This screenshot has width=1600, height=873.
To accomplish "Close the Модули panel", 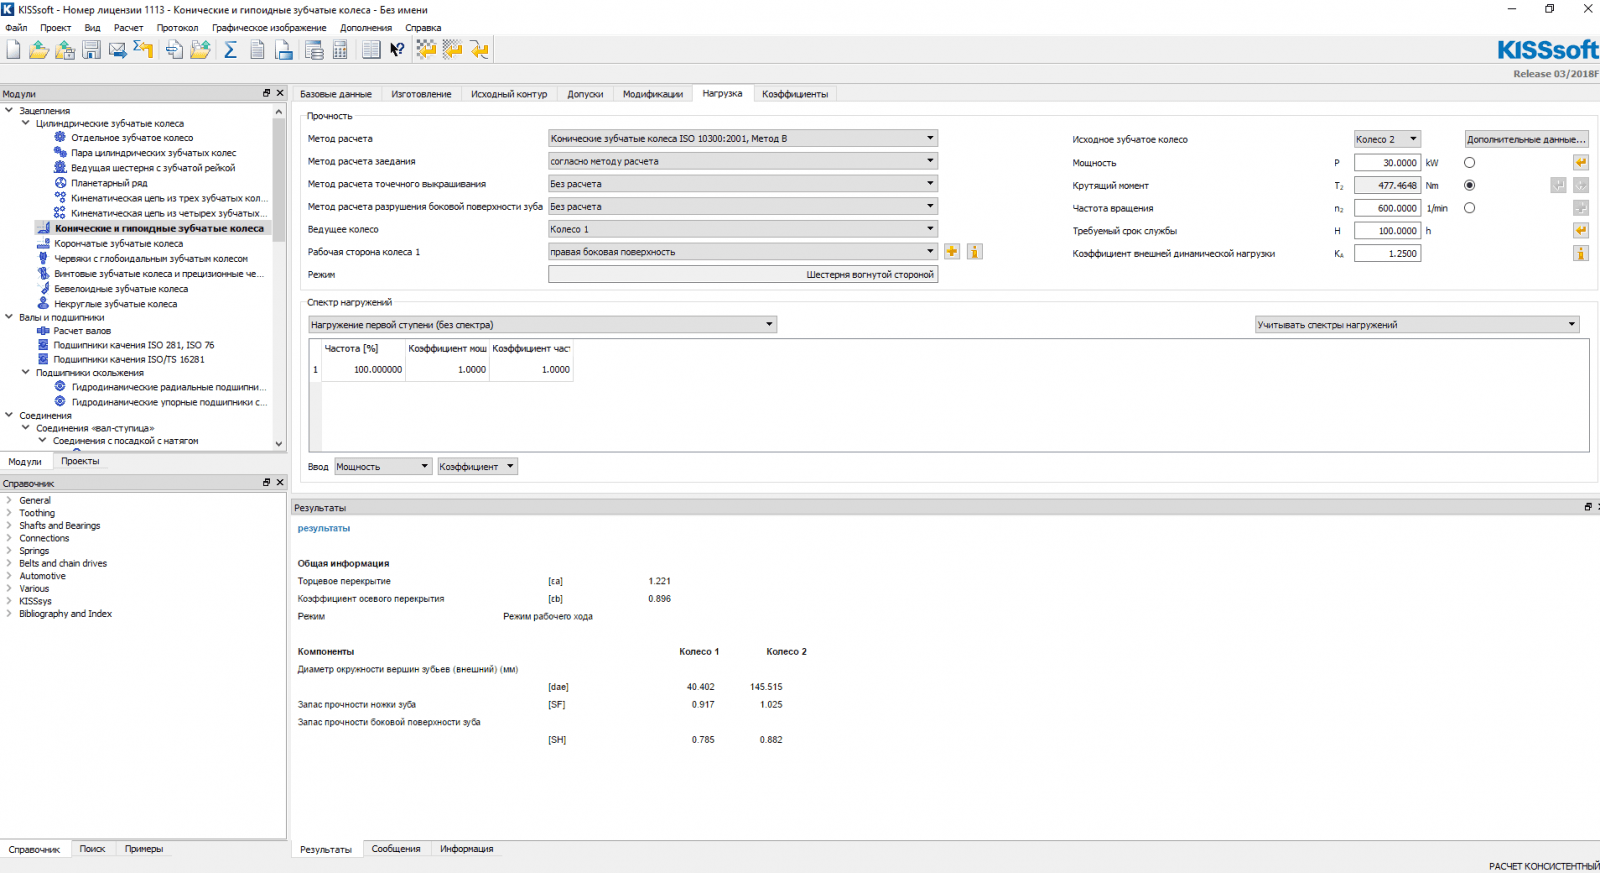I will (280, 93).
